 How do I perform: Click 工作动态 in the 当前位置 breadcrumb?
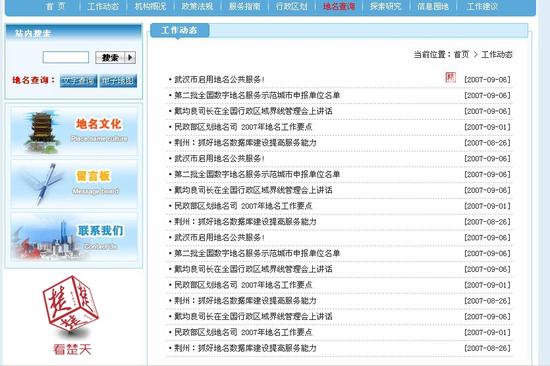pos(497,55)
